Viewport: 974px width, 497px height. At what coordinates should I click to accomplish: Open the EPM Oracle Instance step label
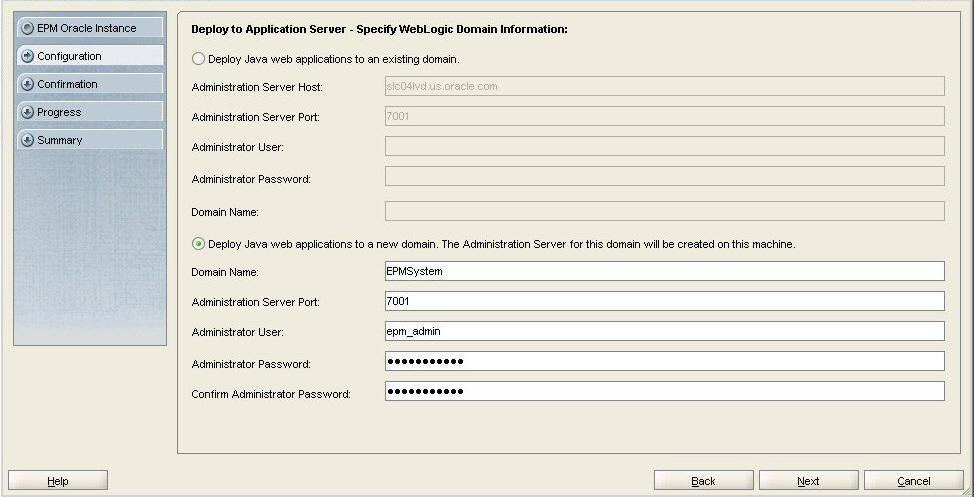coord(86,28)
